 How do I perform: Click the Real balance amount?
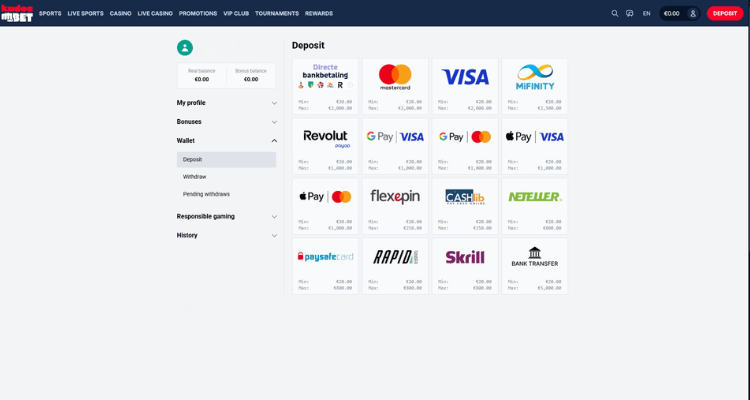coord(202,79)
